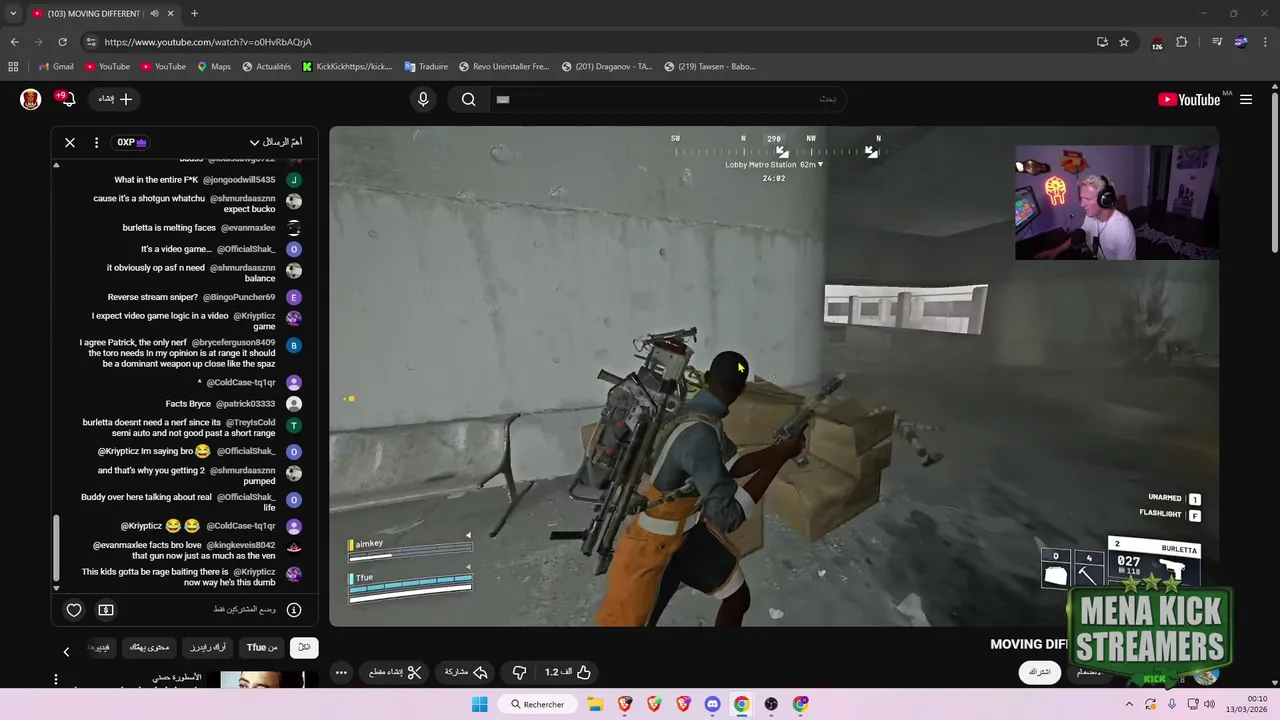Click the create plus button
The image size is (1280, 720).
(115, 99)
